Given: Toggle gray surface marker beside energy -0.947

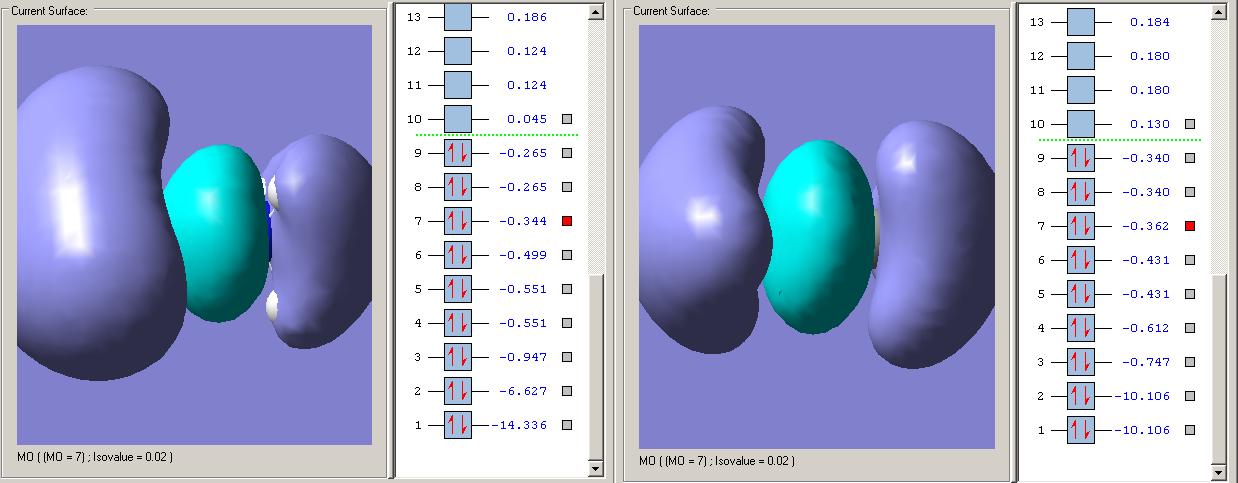Looking at the screenshot, I should (567, 357).
